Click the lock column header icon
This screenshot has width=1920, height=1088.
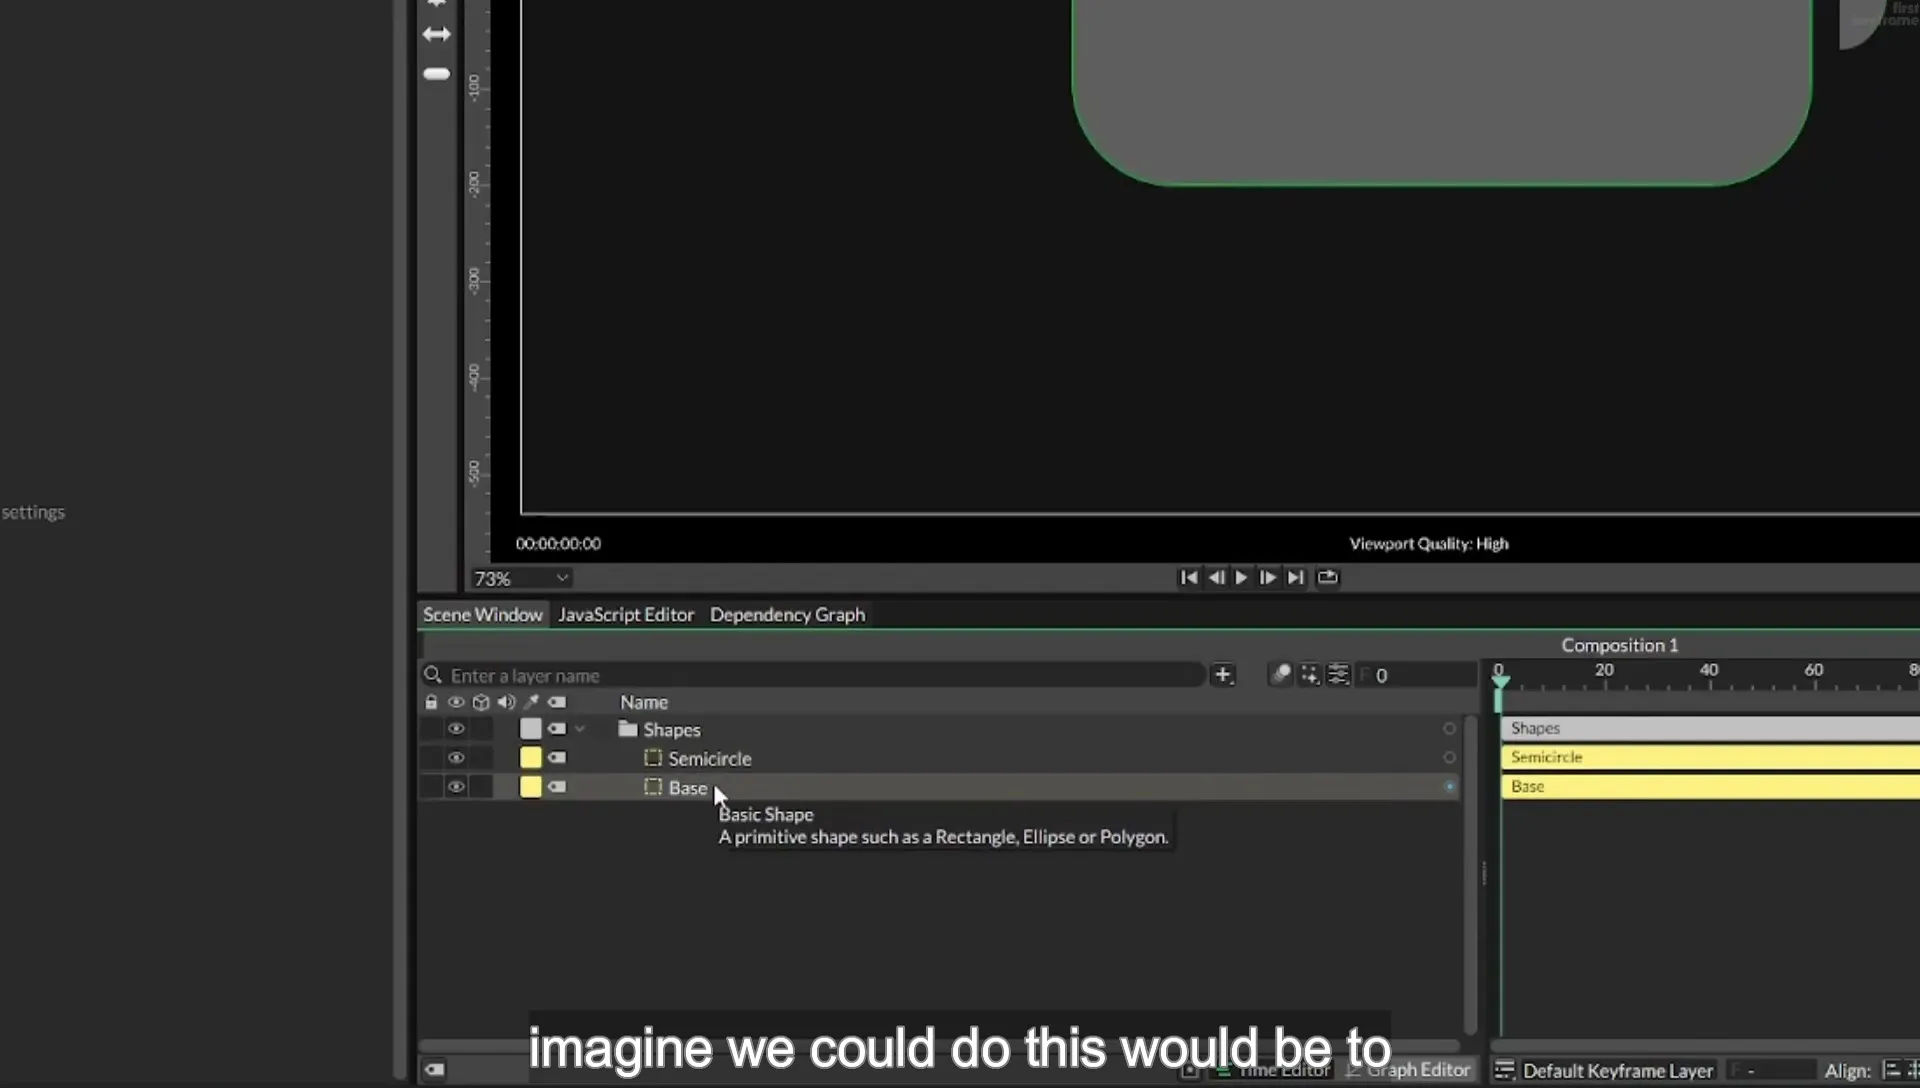431,702
